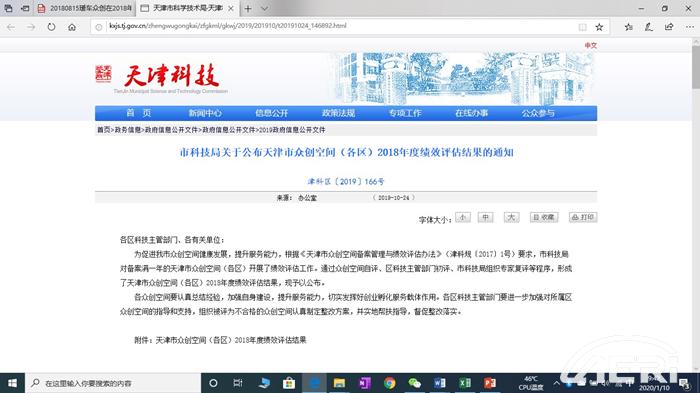The width and height of the screenshot is (700, 393).
Task: Open WeChat from taskbar
Action: (415, 383)
